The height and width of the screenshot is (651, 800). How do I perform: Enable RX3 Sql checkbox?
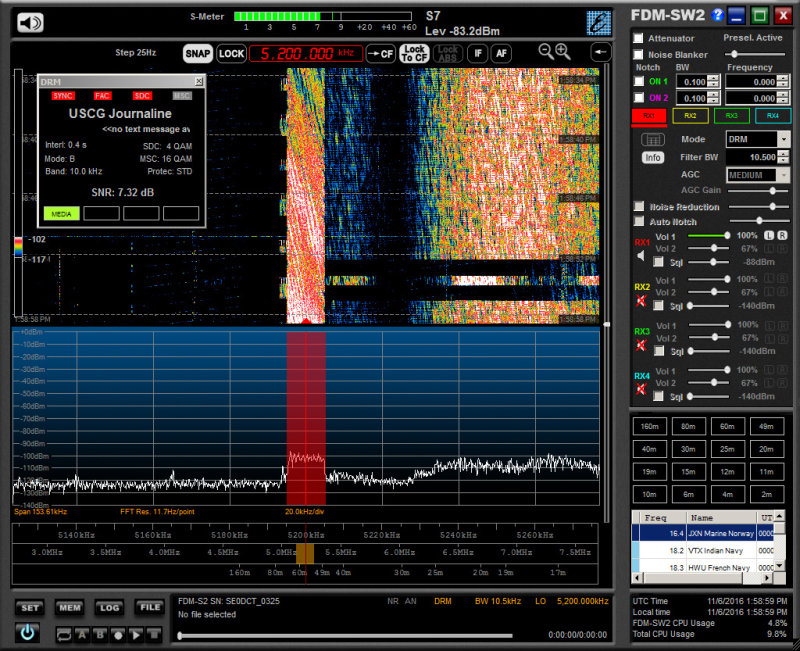tap(659, 351)
